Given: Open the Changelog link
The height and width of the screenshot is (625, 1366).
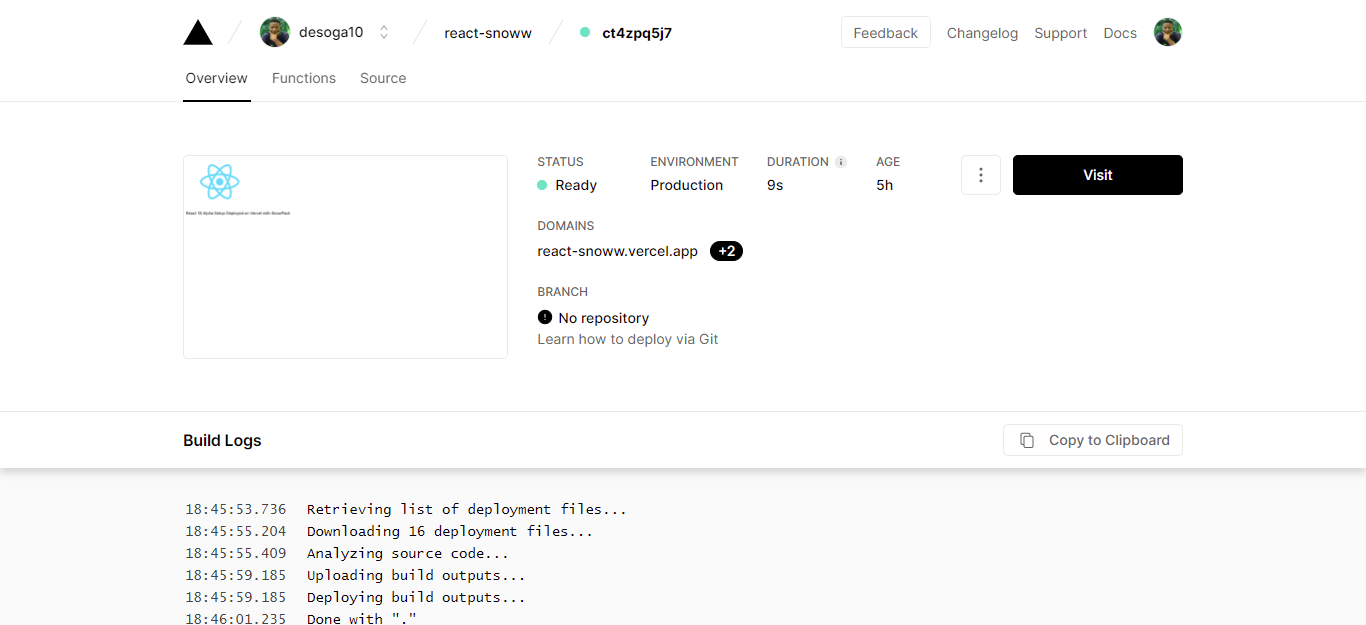Looking at the screenshot, I should coord(982,33).
